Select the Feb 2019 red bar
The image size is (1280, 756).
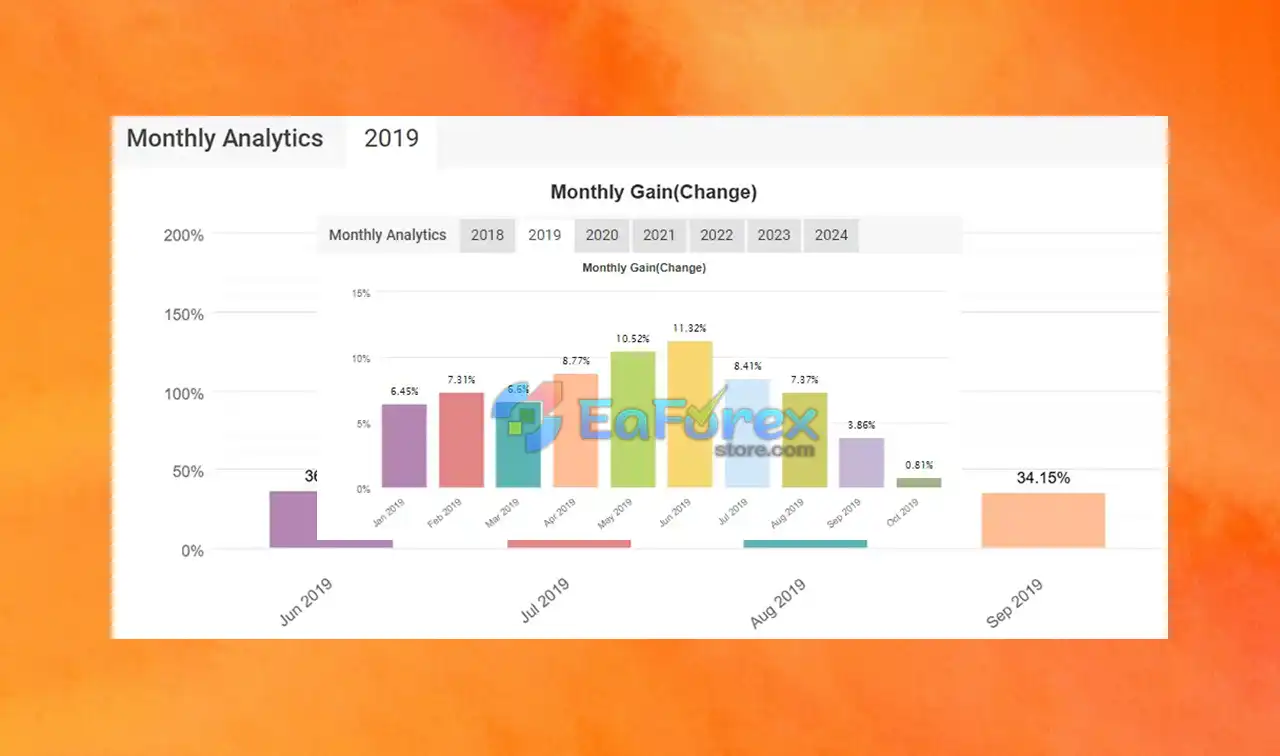coord(461,440)
